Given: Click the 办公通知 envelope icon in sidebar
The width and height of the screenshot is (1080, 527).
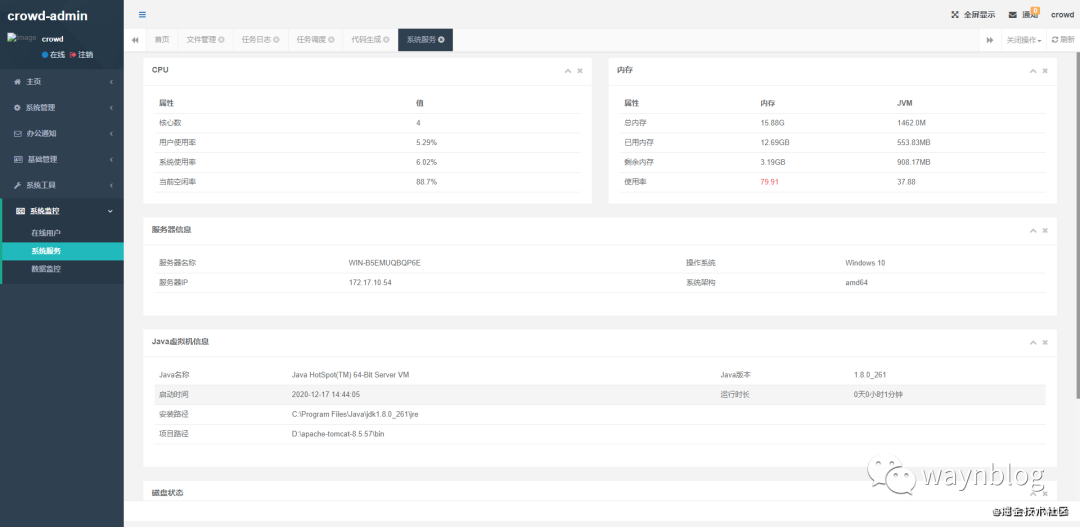Looking at the screenshot, I should tap(18, 134).
